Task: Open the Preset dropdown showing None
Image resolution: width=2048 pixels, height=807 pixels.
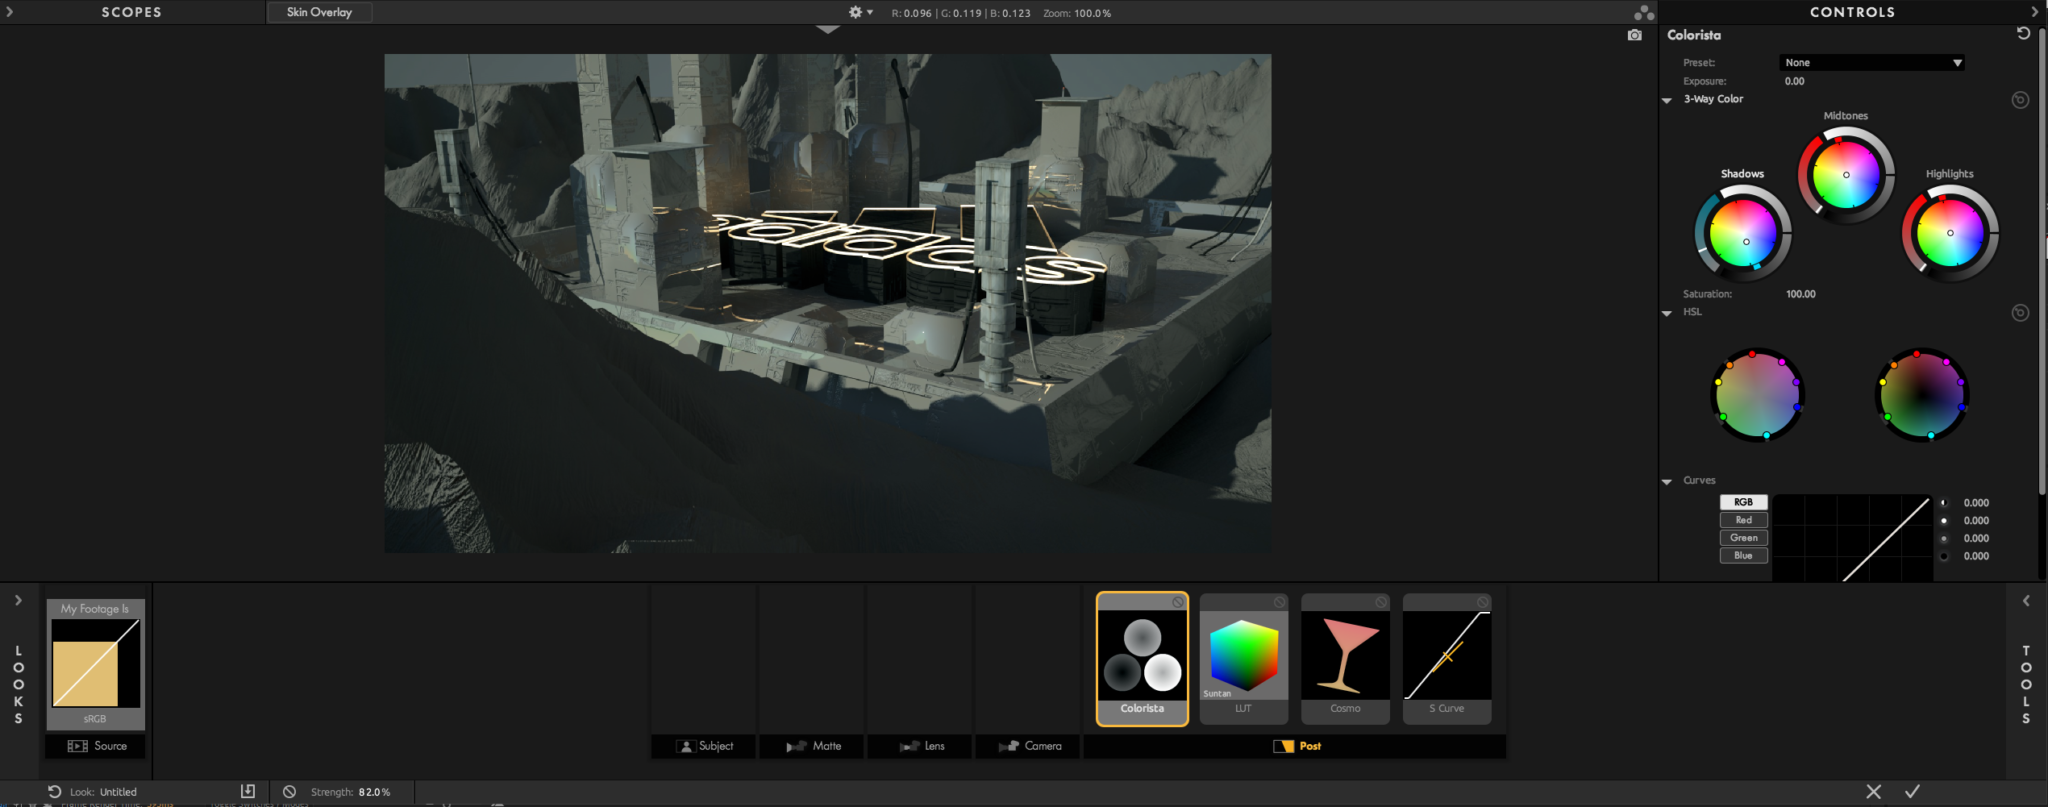Action: pos(1872,63)
